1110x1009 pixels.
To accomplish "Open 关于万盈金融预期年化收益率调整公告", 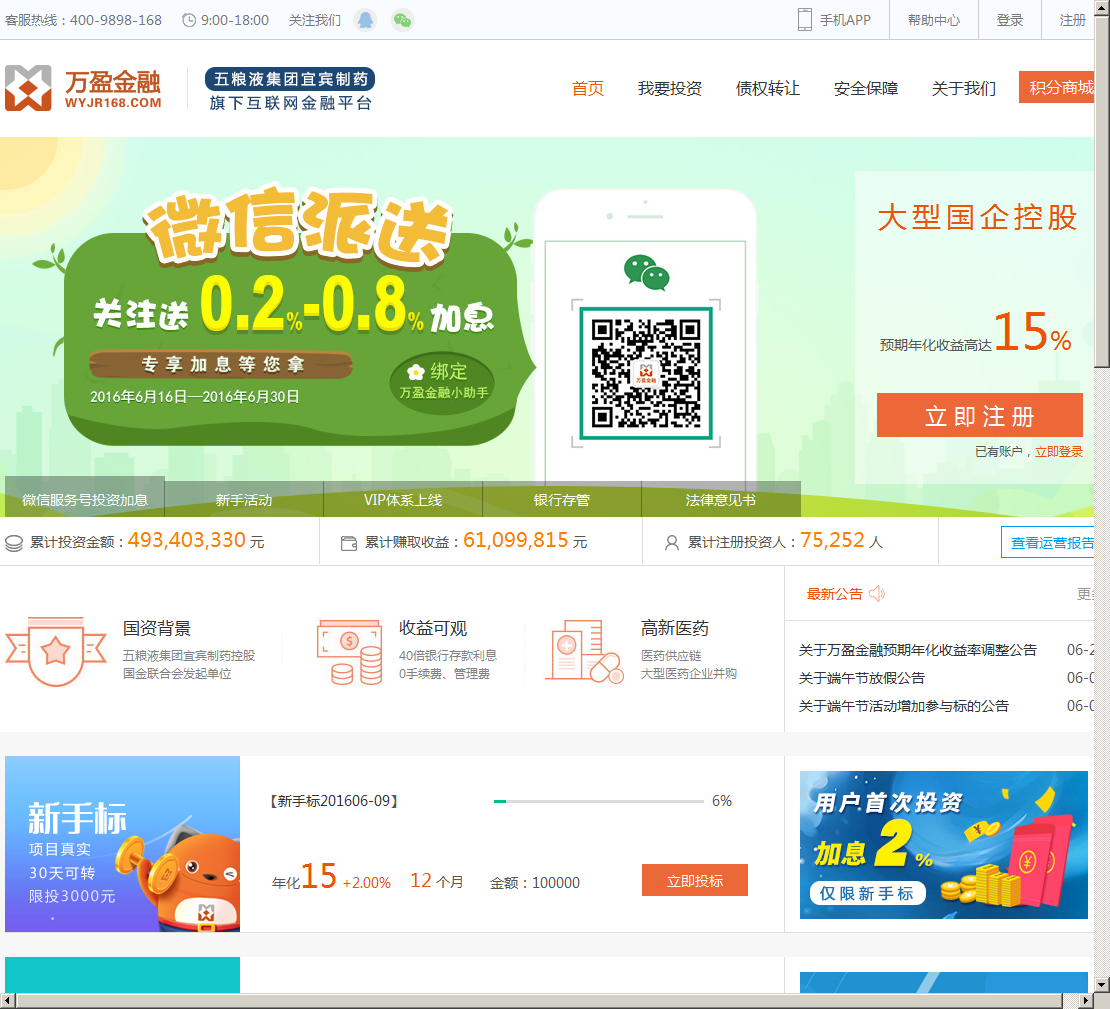I will pos(917,650).
